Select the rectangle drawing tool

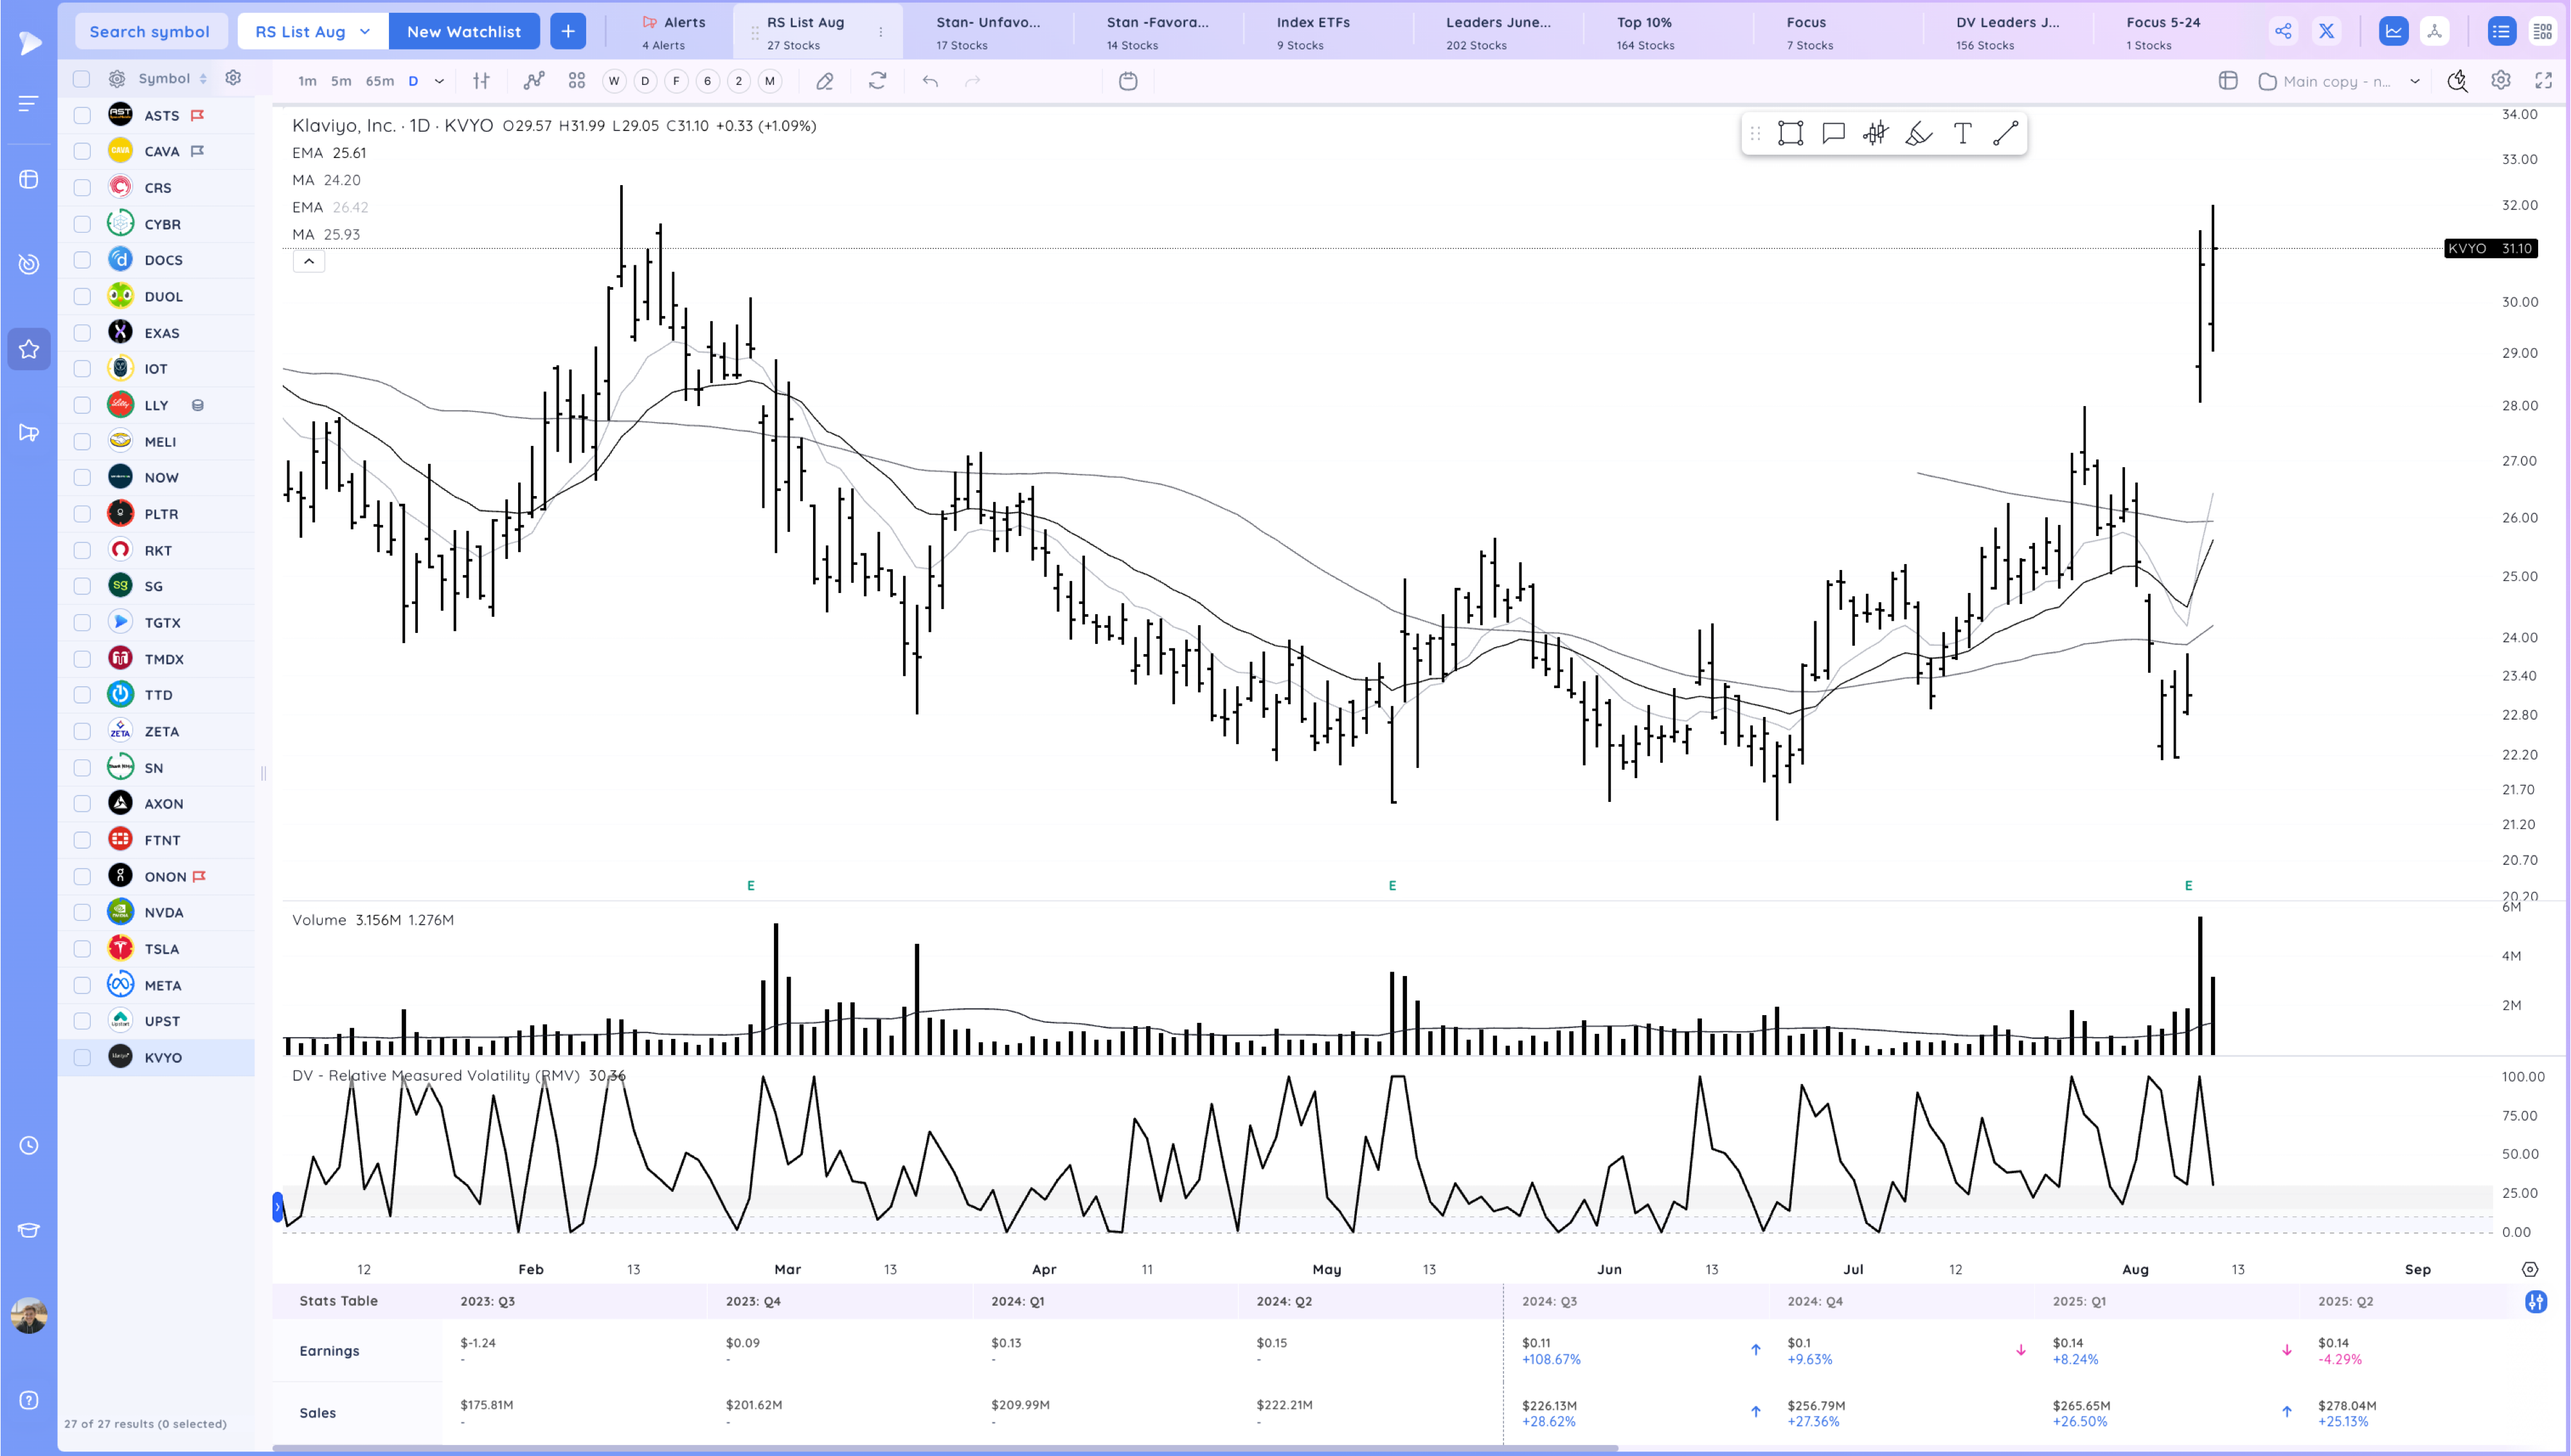1790,134
